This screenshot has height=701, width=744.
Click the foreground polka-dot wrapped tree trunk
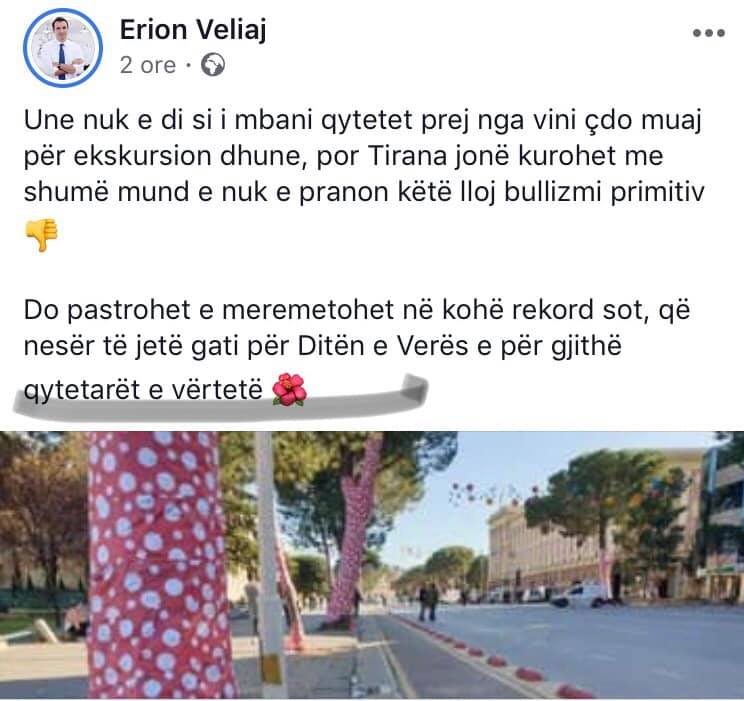point(158,565)
